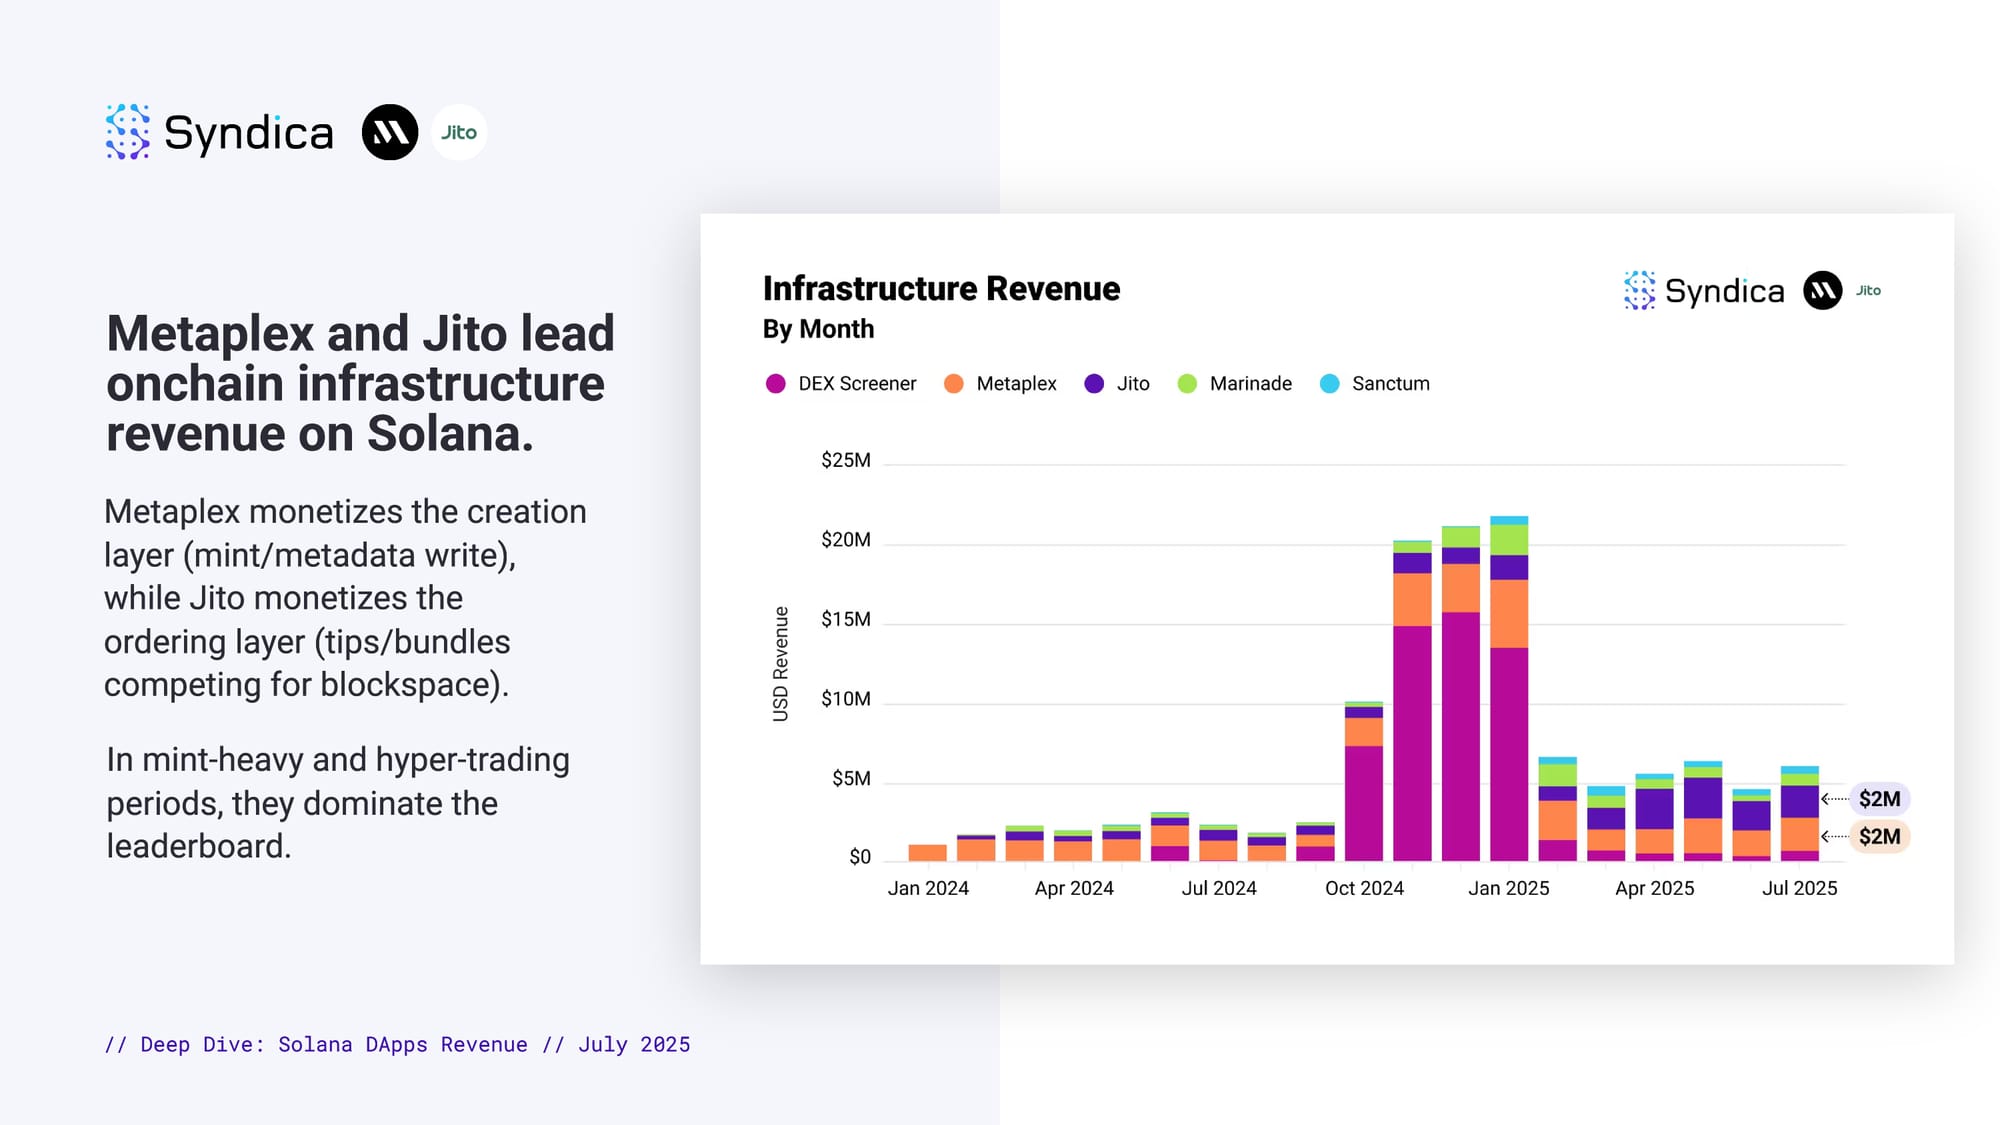Click the tallest bar at Jan 2025
2000x1125 pixels.
tap(1509, 688)
